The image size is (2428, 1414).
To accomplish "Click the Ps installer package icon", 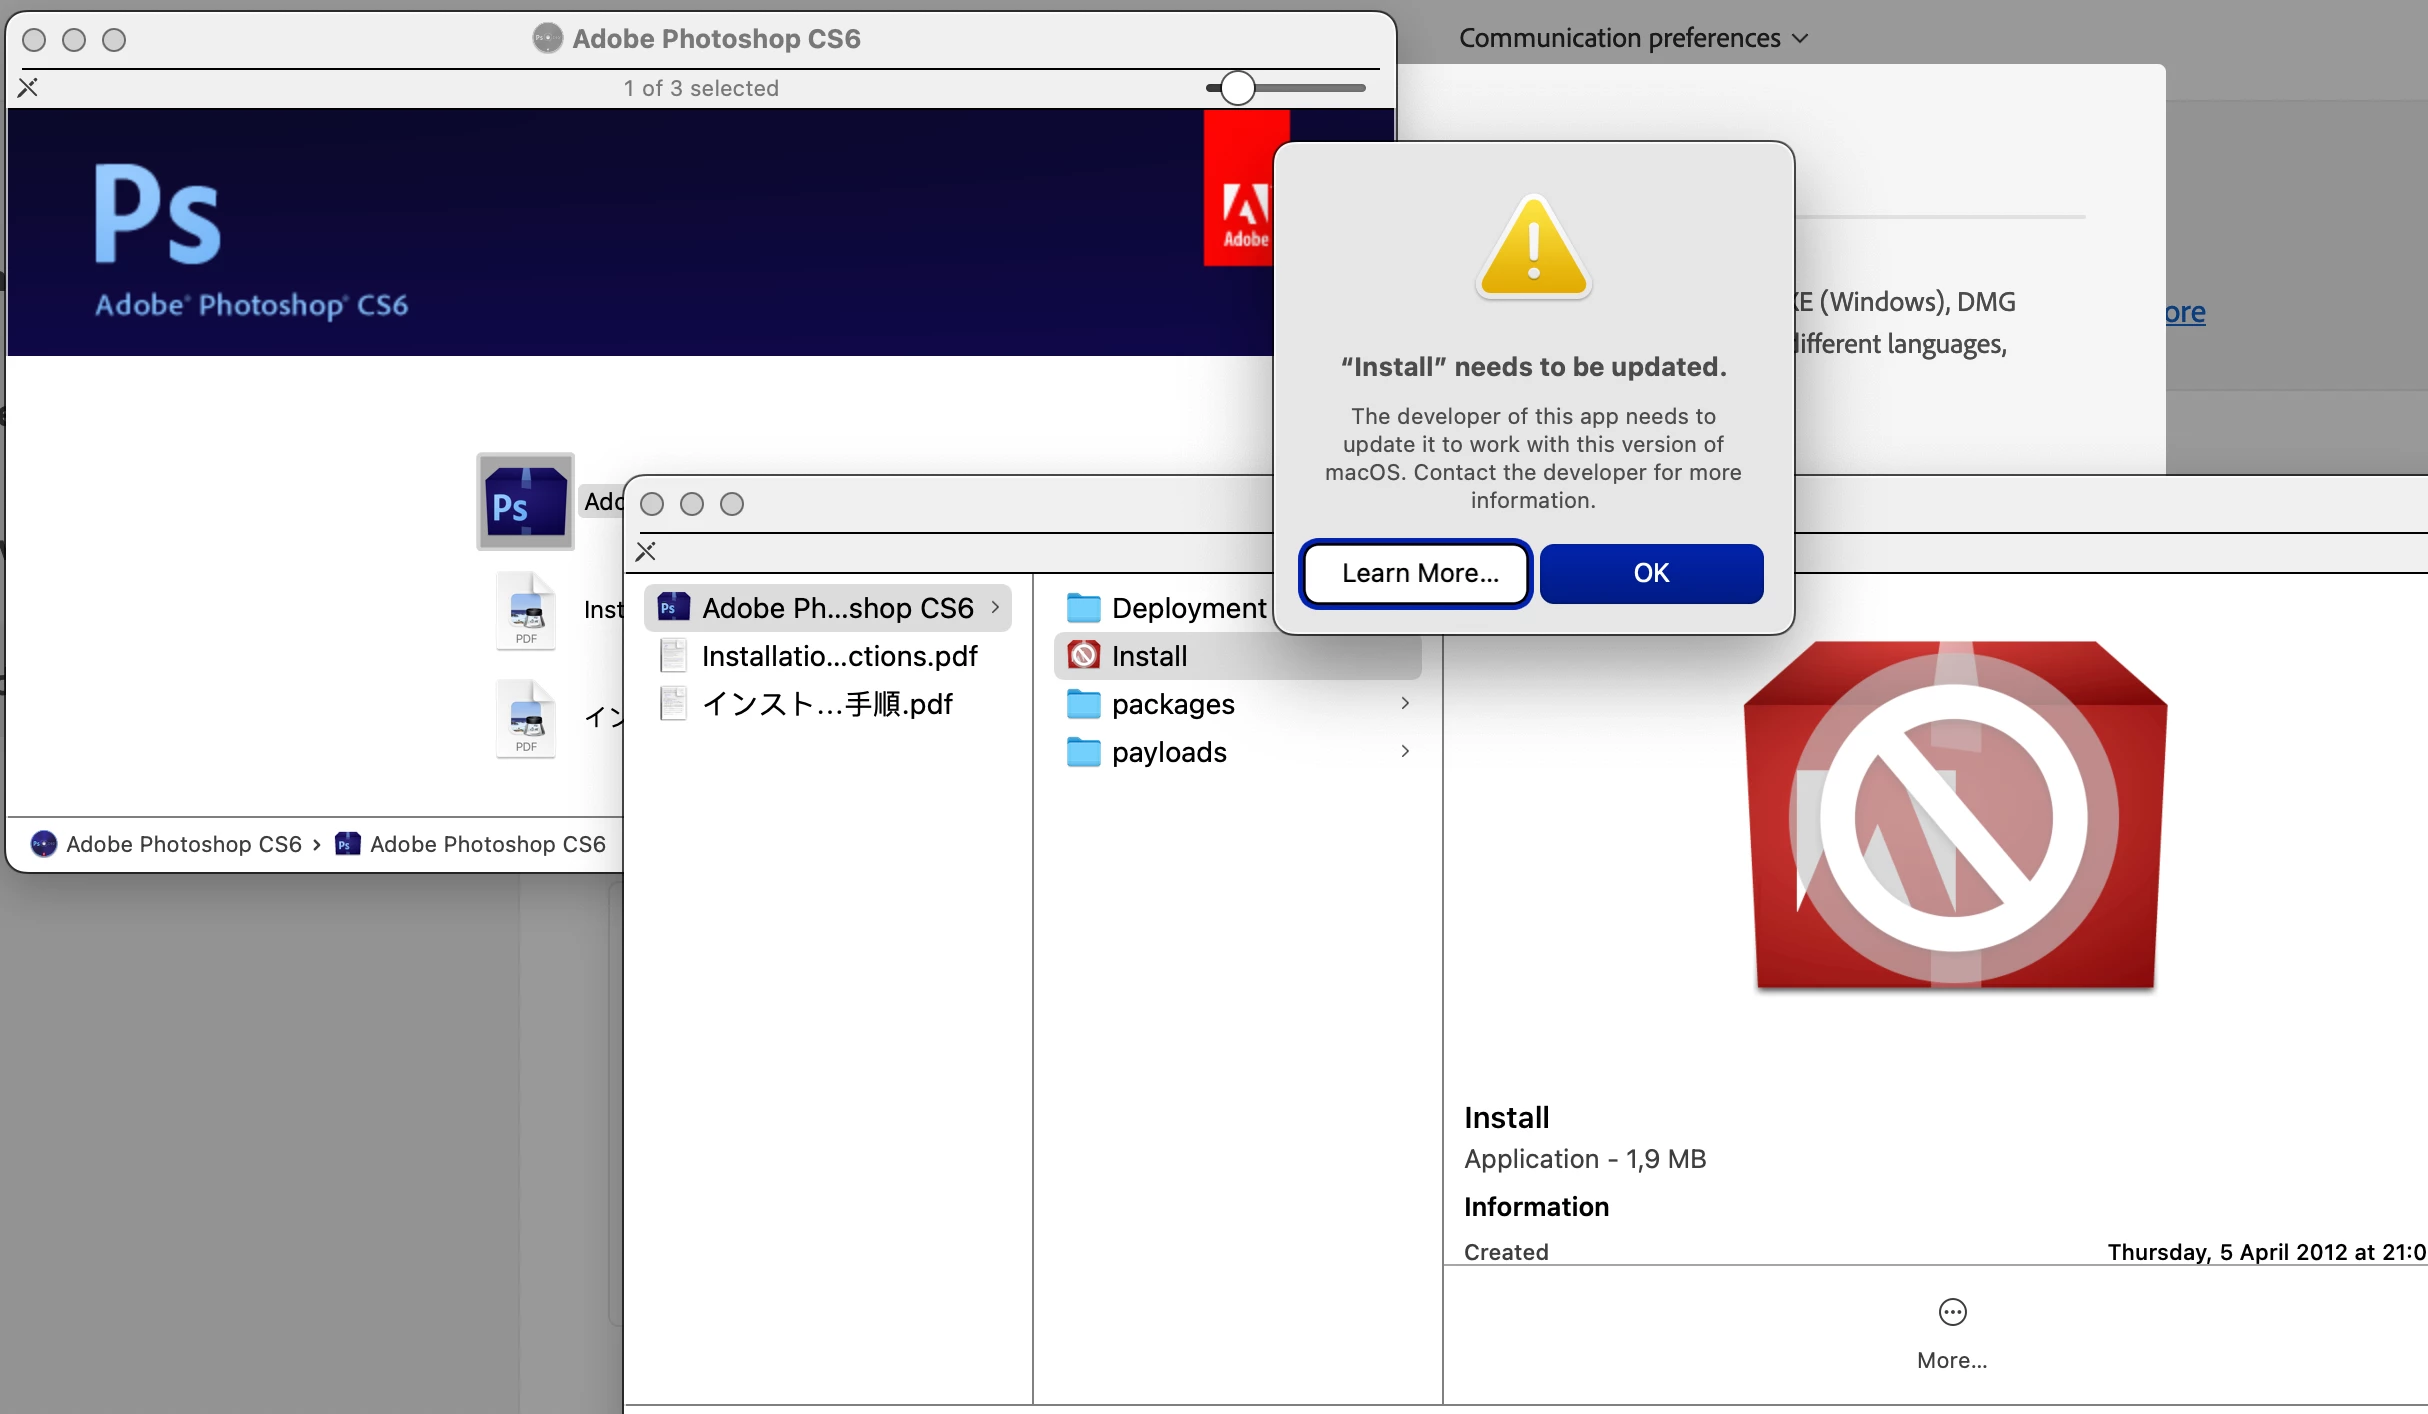I will (525, 502).
